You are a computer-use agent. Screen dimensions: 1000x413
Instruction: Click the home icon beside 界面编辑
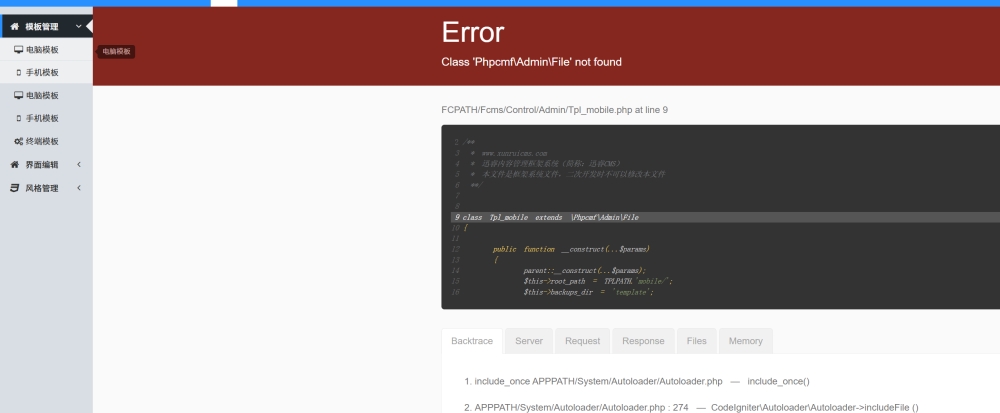click(x=15, y=164)
